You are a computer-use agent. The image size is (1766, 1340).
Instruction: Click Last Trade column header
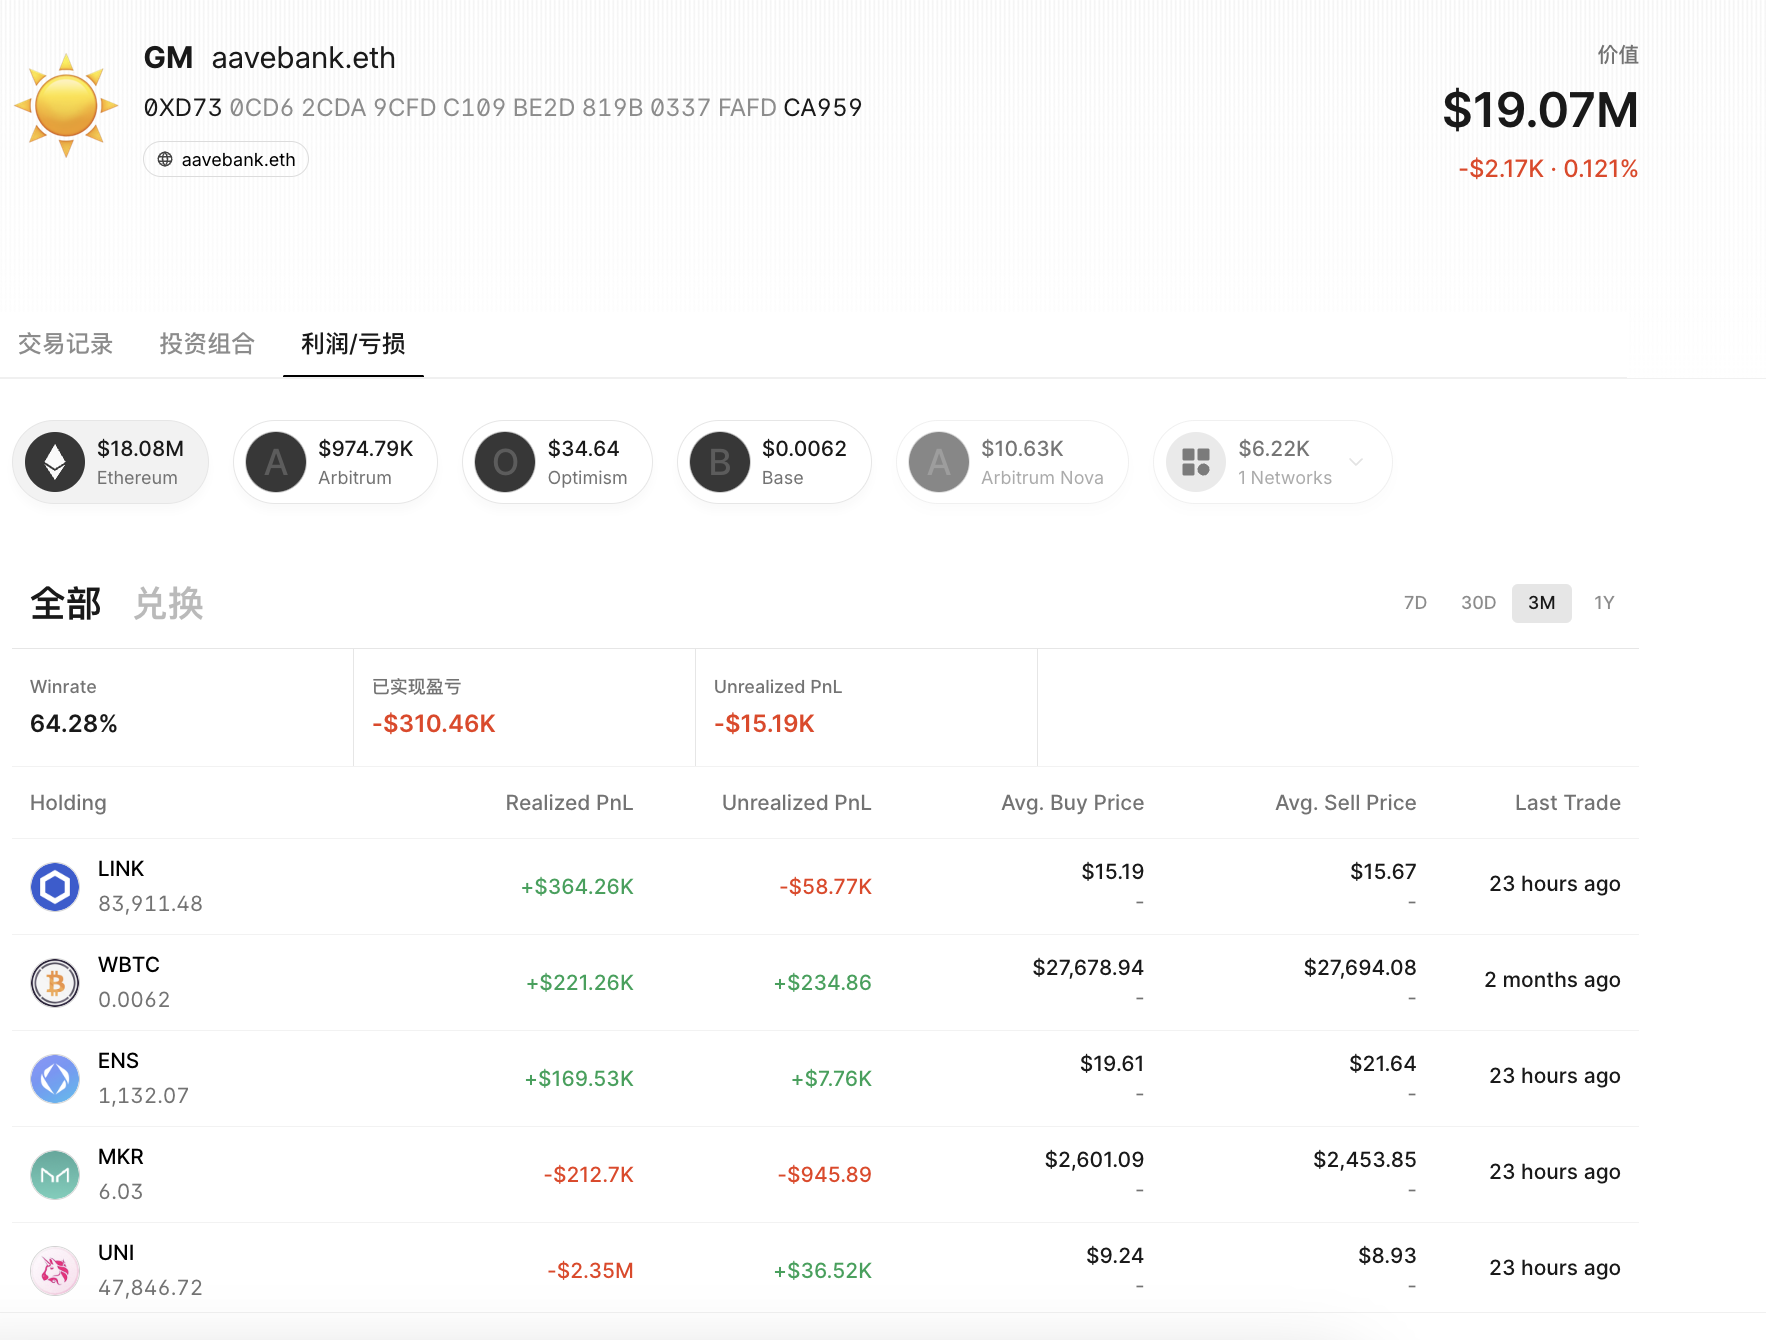pyautogui.click(x=1567, y=803)
